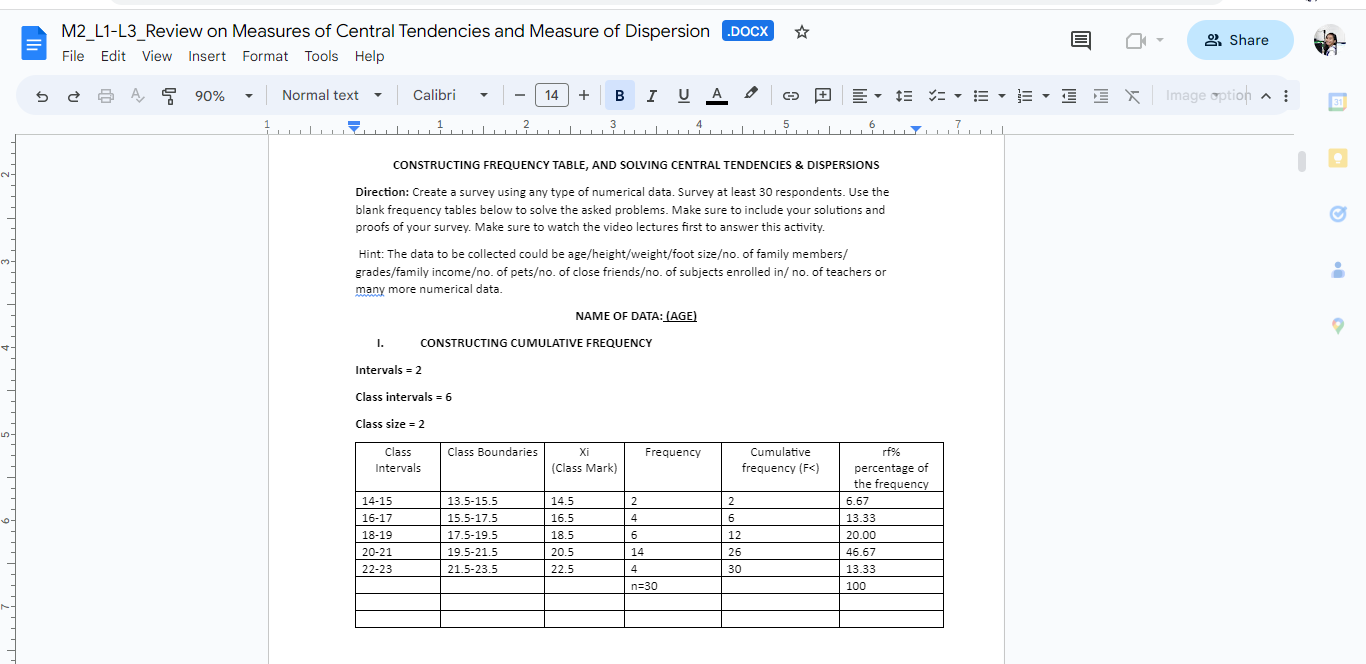
Task: Toggle Italic formatting
Action: tap(651, 96)
